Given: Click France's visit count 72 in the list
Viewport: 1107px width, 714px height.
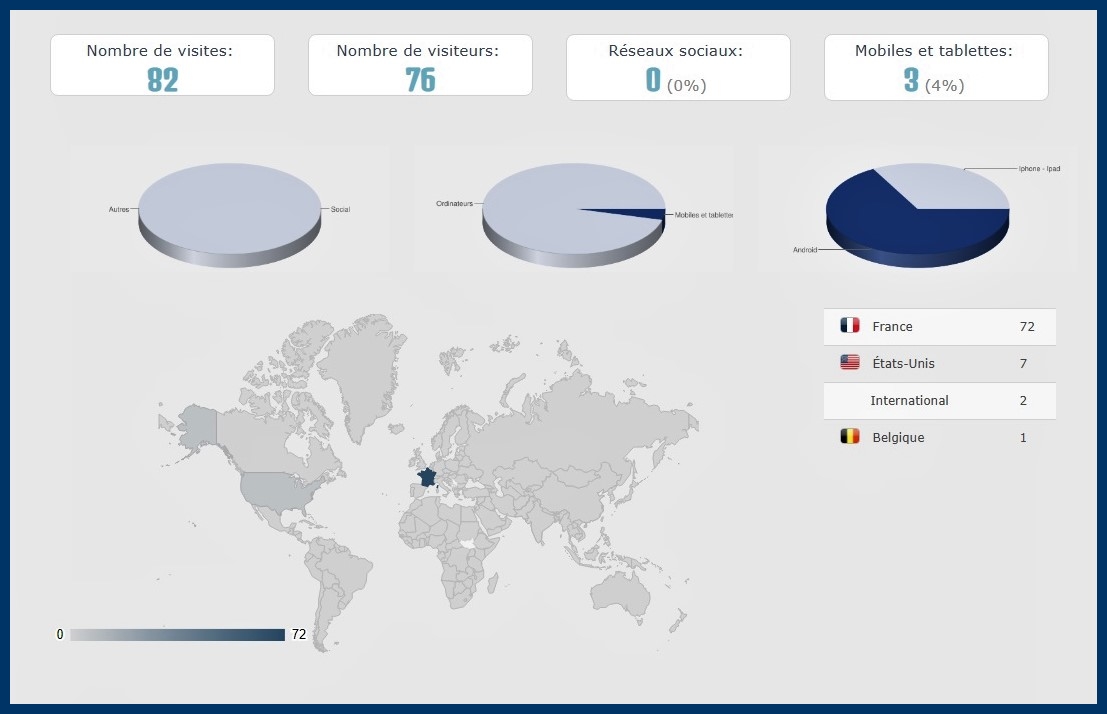Looking at the screenshot, I should [1027, 326].
